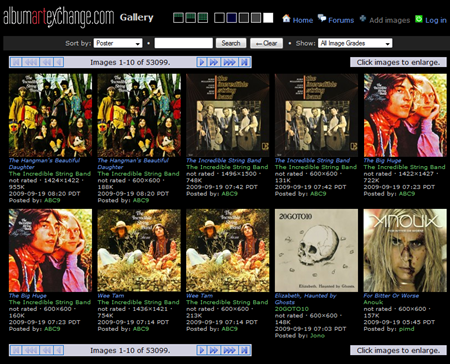Enlarge The Big Huge 1422×1427 cover
Image resolution: width=450 pixels, height=364 pixels.
(405, 115)
